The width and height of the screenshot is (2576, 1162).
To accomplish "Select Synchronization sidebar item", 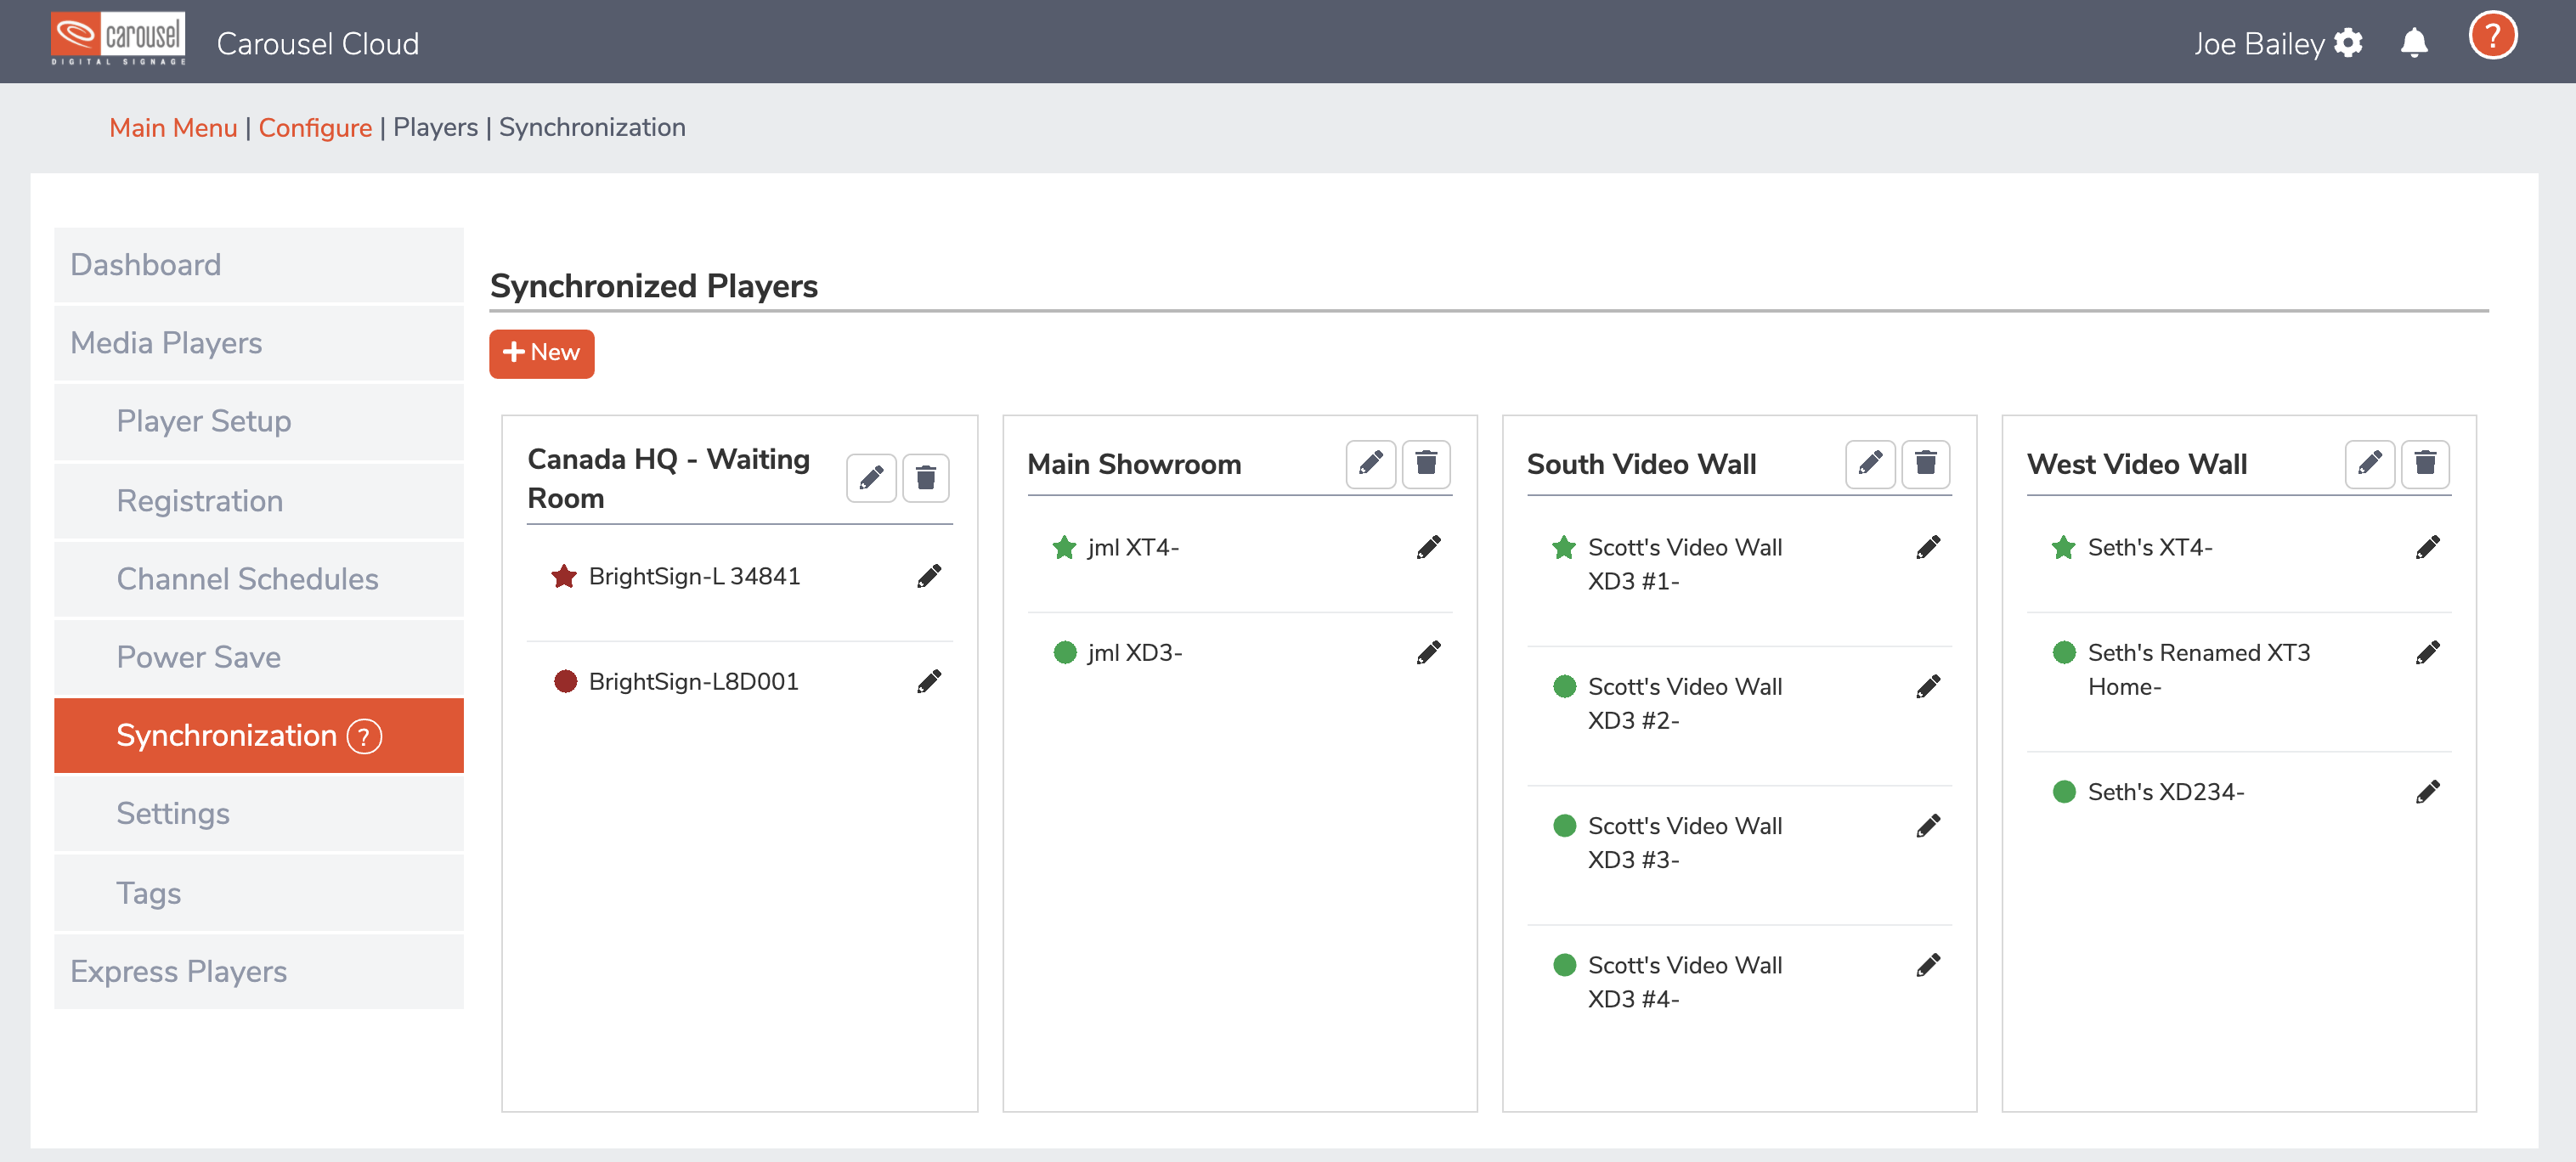I will [x=259, y=735].
